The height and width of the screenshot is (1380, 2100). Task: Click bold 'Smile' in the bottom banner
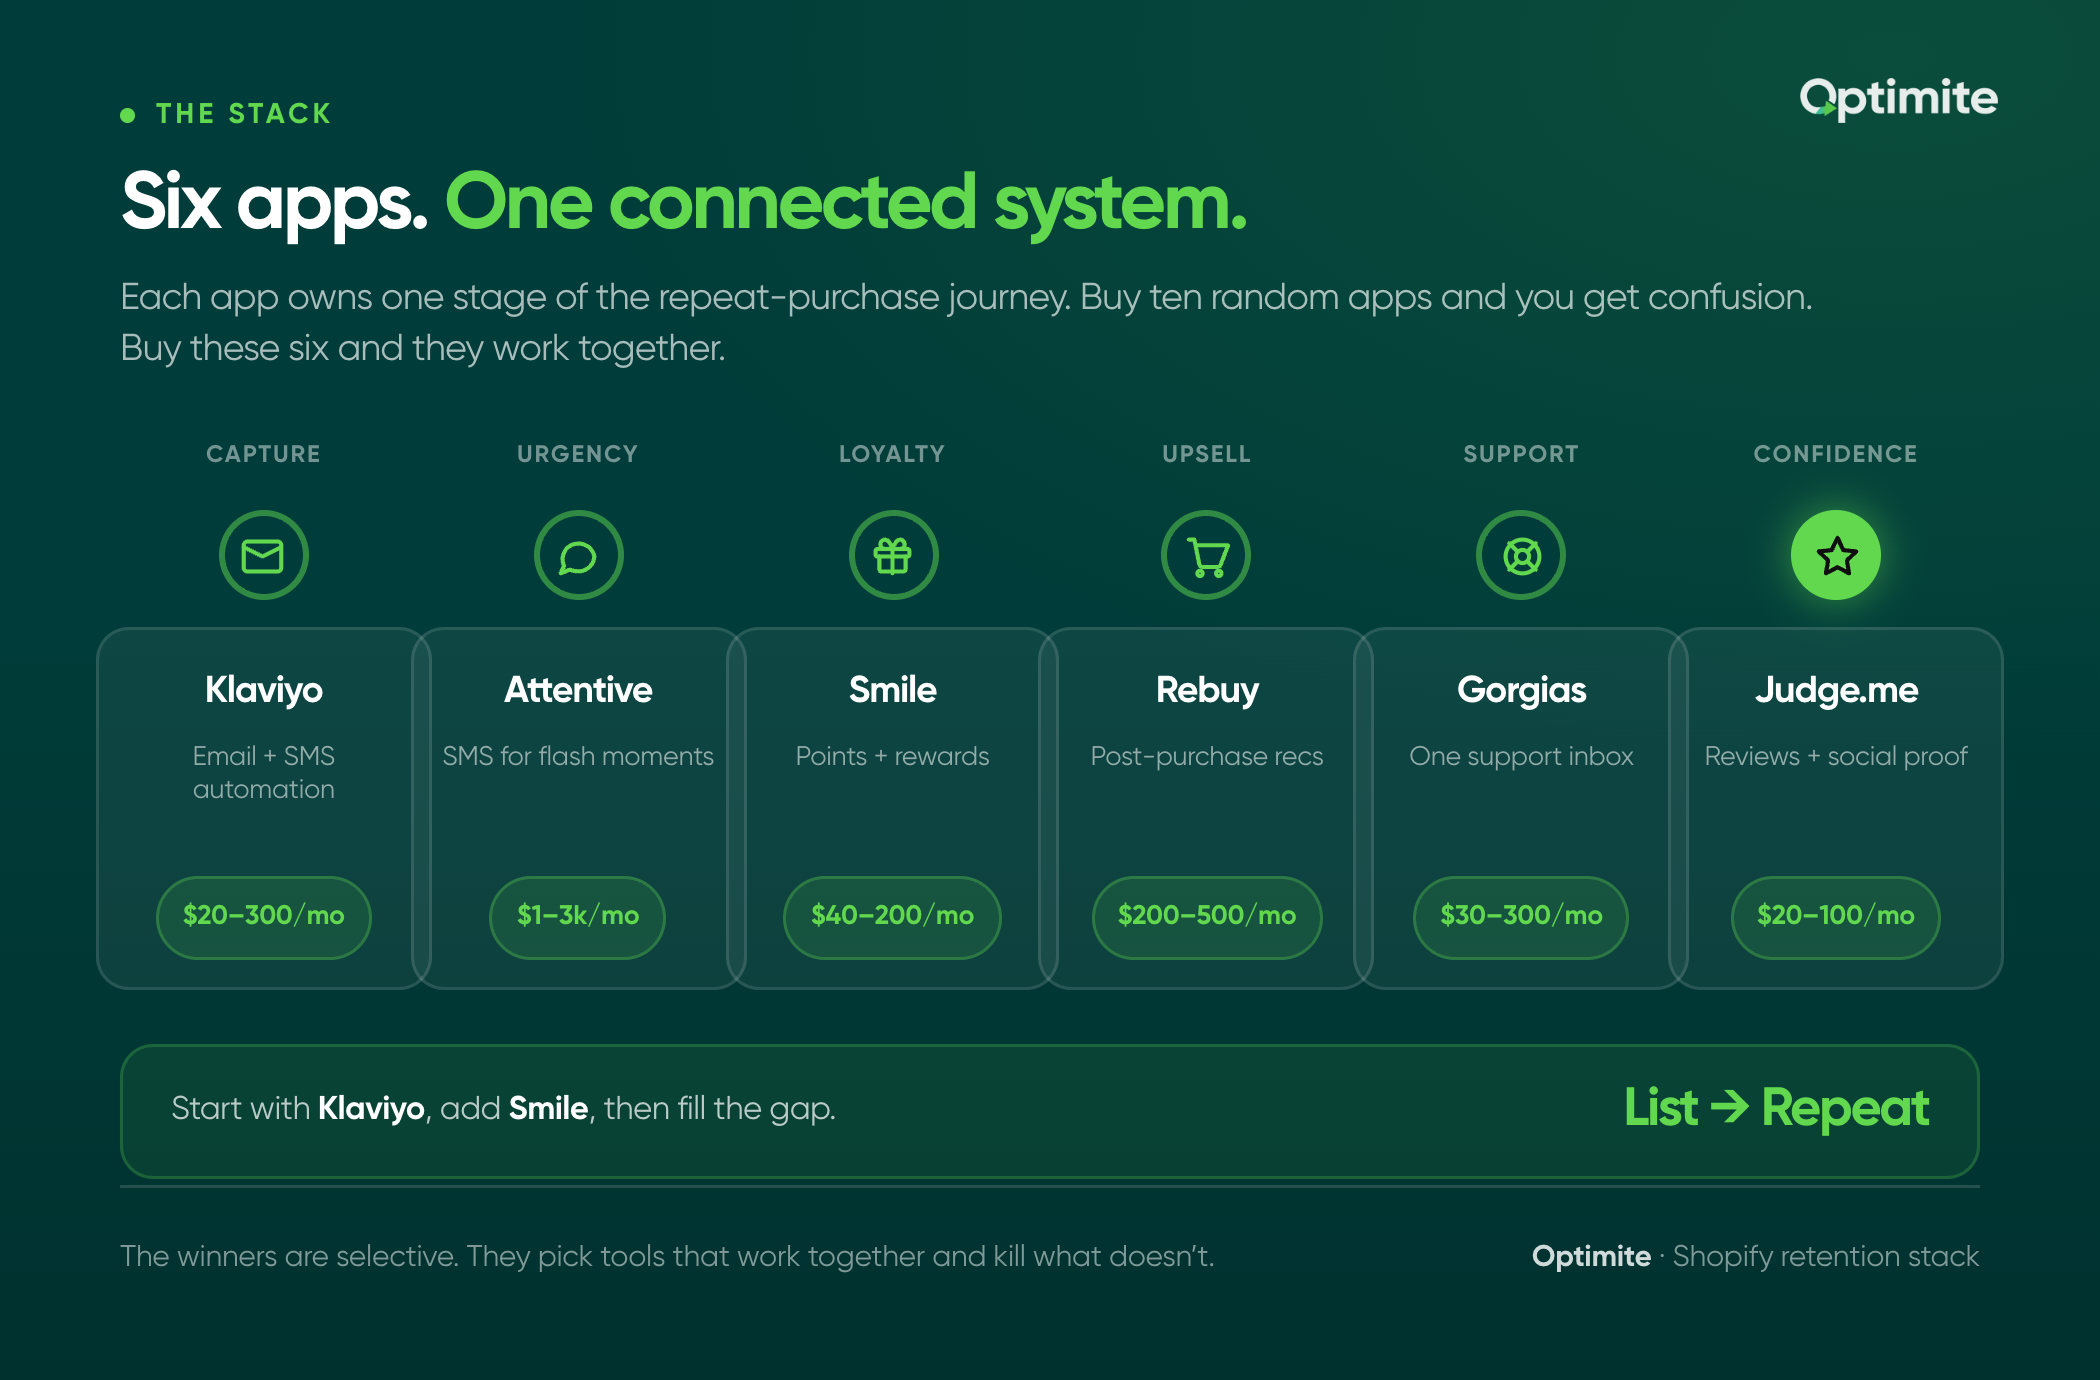click(x=548, y=1108)
